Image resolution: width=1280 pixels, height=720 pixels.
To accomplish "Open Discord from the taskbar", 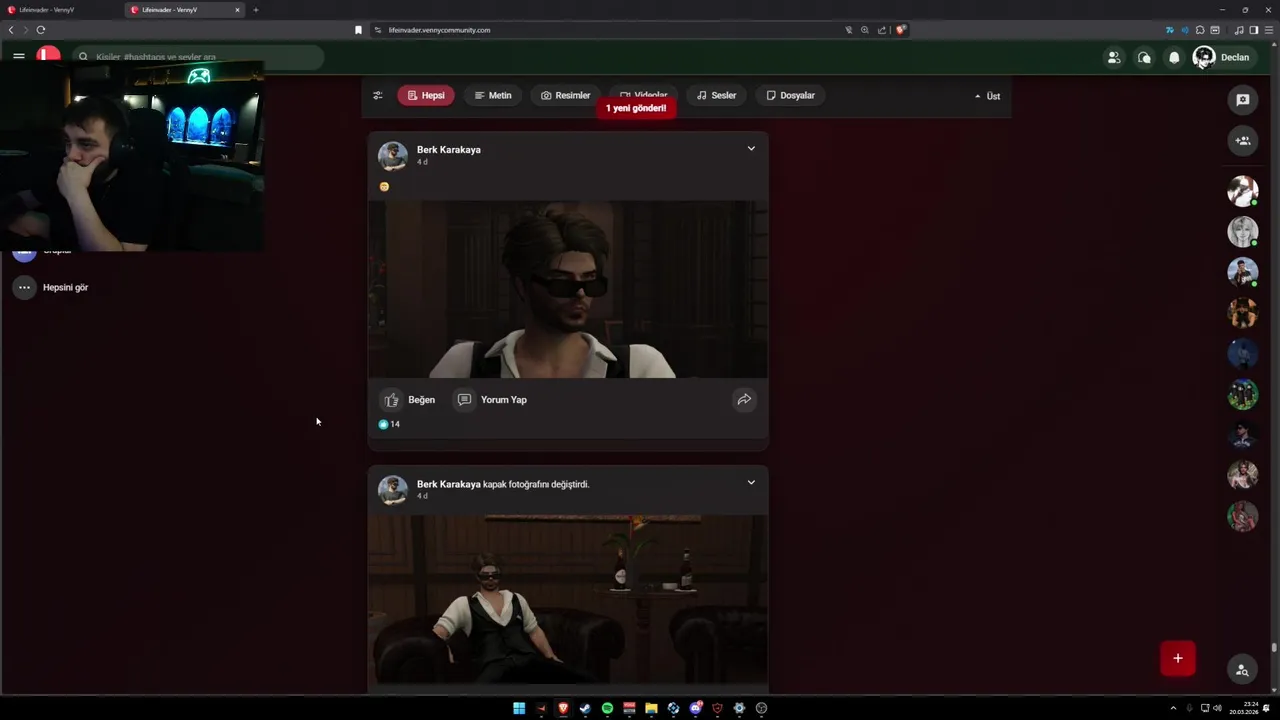I will (695, 708).
